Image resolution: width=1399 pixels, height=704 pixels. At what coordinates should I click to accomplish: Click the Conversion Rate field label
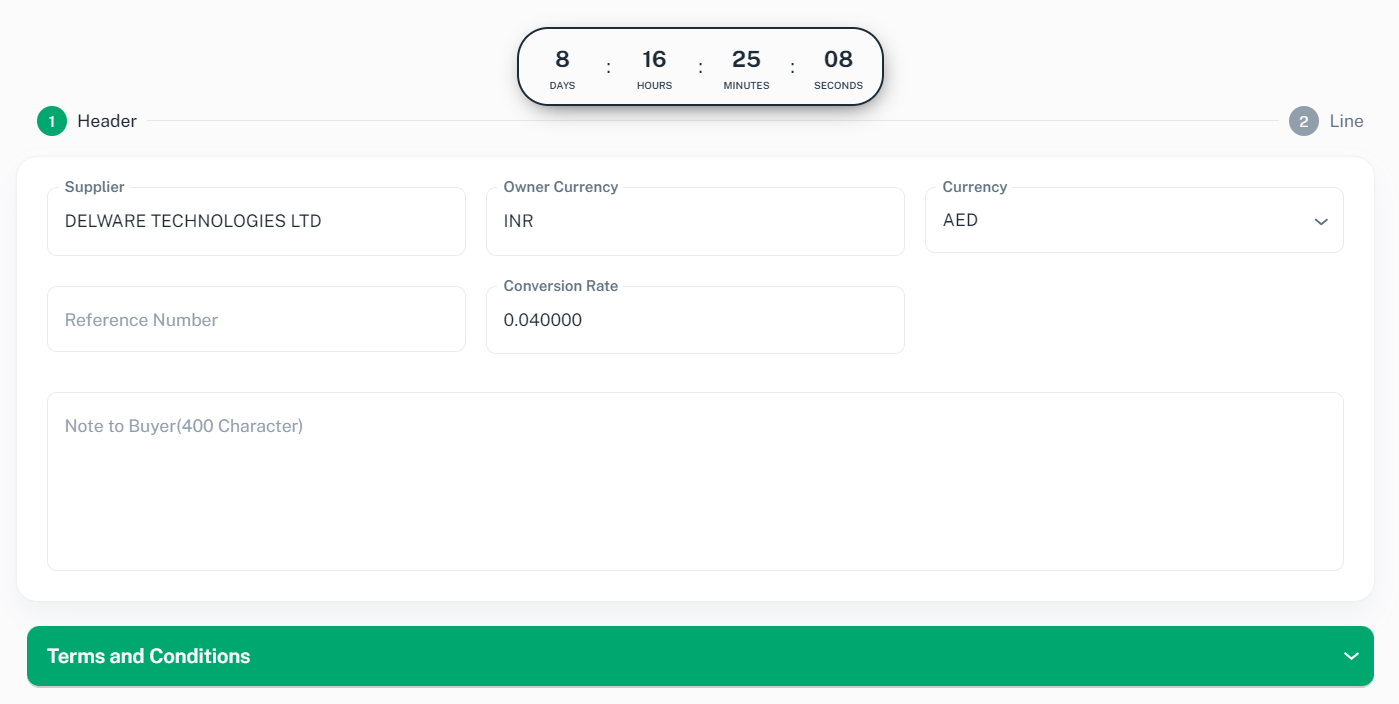pyautogui.click(x=561, y=286)
